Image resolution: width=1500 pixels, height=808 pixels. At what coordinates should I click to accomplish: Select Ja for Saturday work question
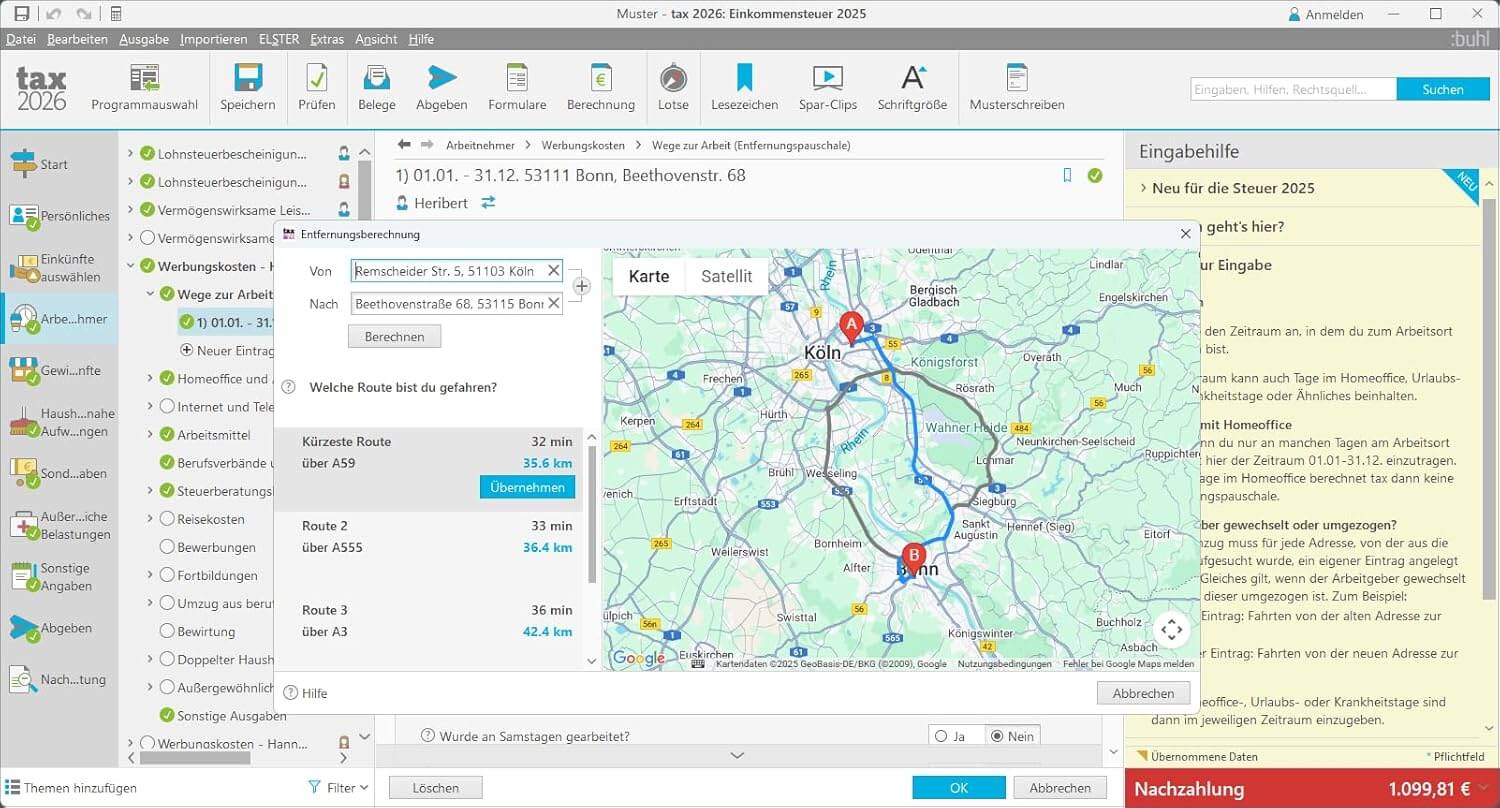pos(940,736)
